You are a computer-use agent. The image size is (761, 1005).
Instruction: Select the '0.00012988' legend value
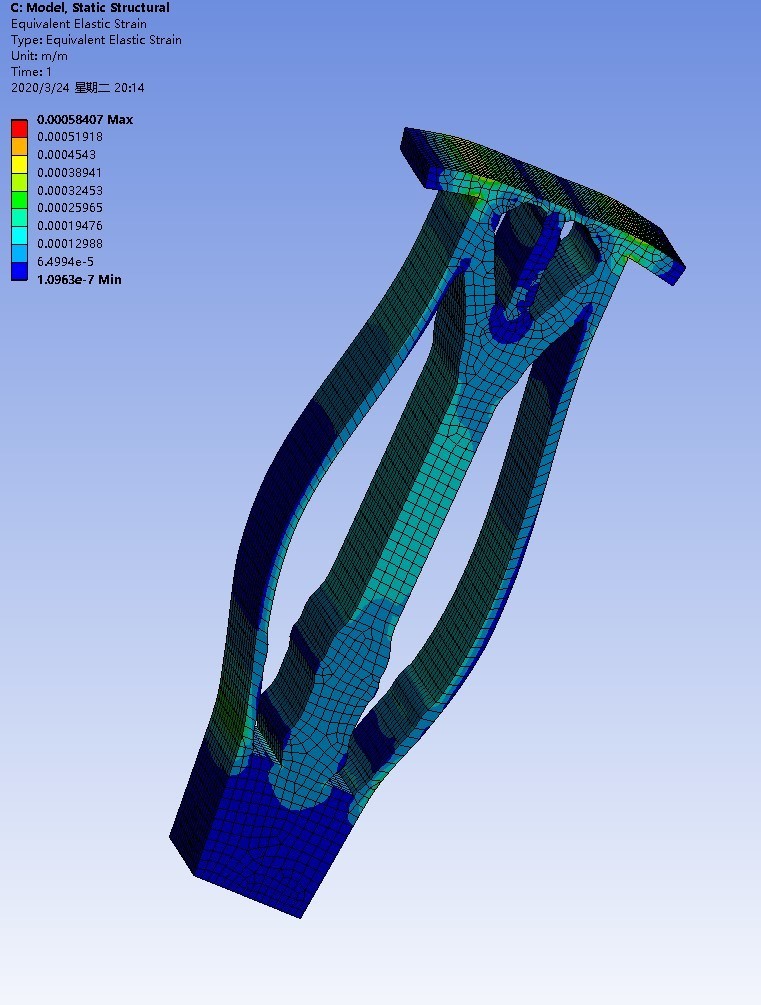(70, 244)
